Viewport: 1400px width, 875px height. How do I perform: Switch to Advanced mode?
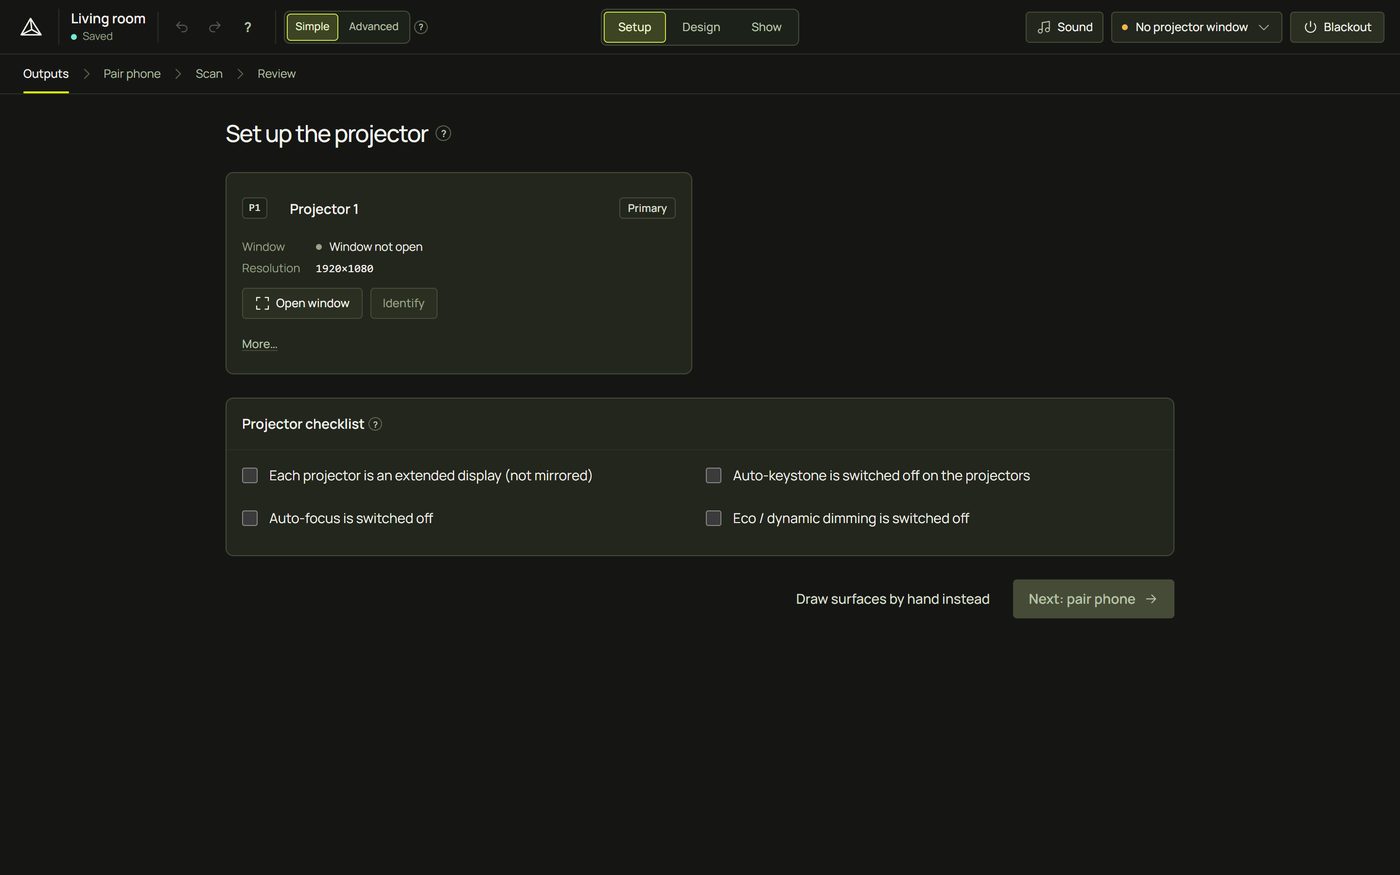374,27
